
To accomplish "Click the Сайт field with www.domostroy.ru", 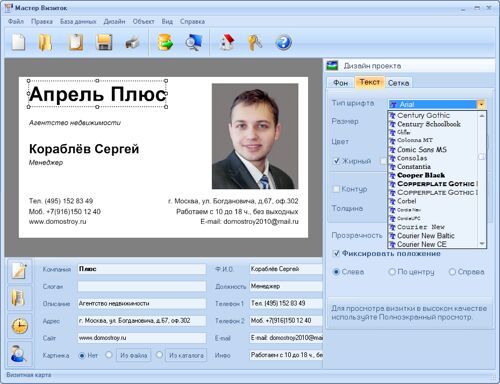I will [142, 338].
